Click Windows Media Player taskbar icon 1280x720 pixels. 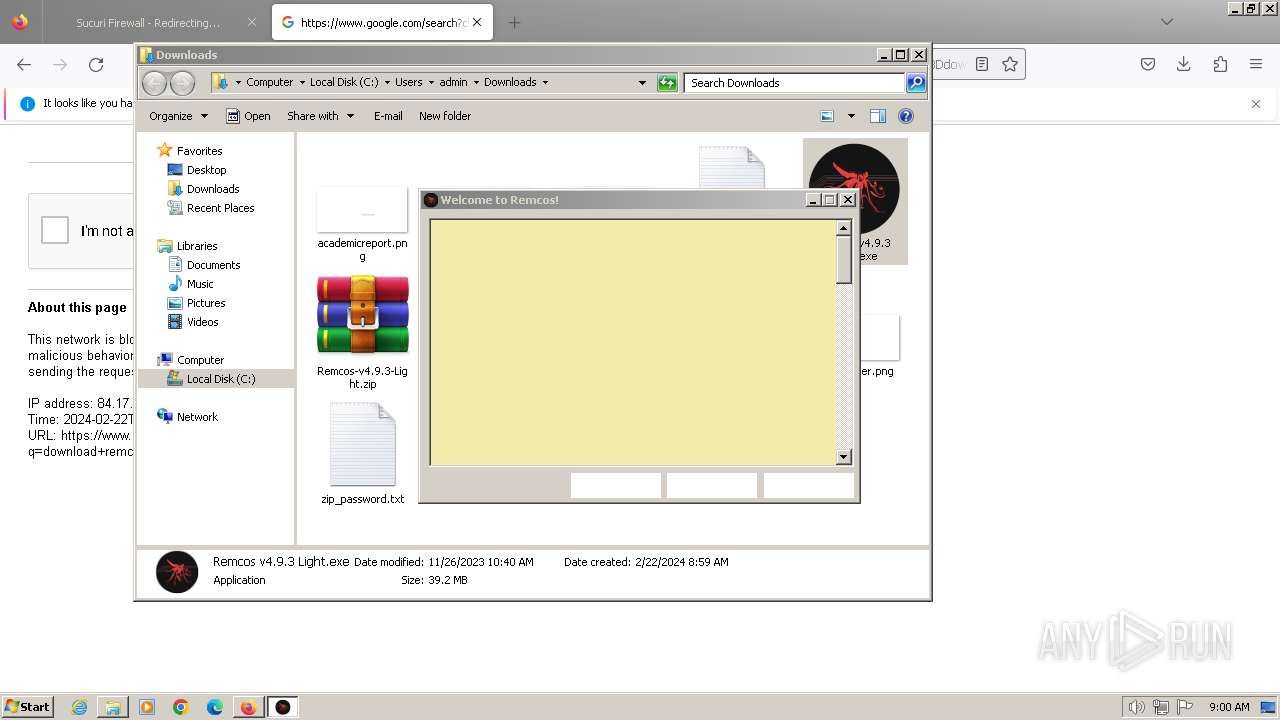(x=147, y=707)
